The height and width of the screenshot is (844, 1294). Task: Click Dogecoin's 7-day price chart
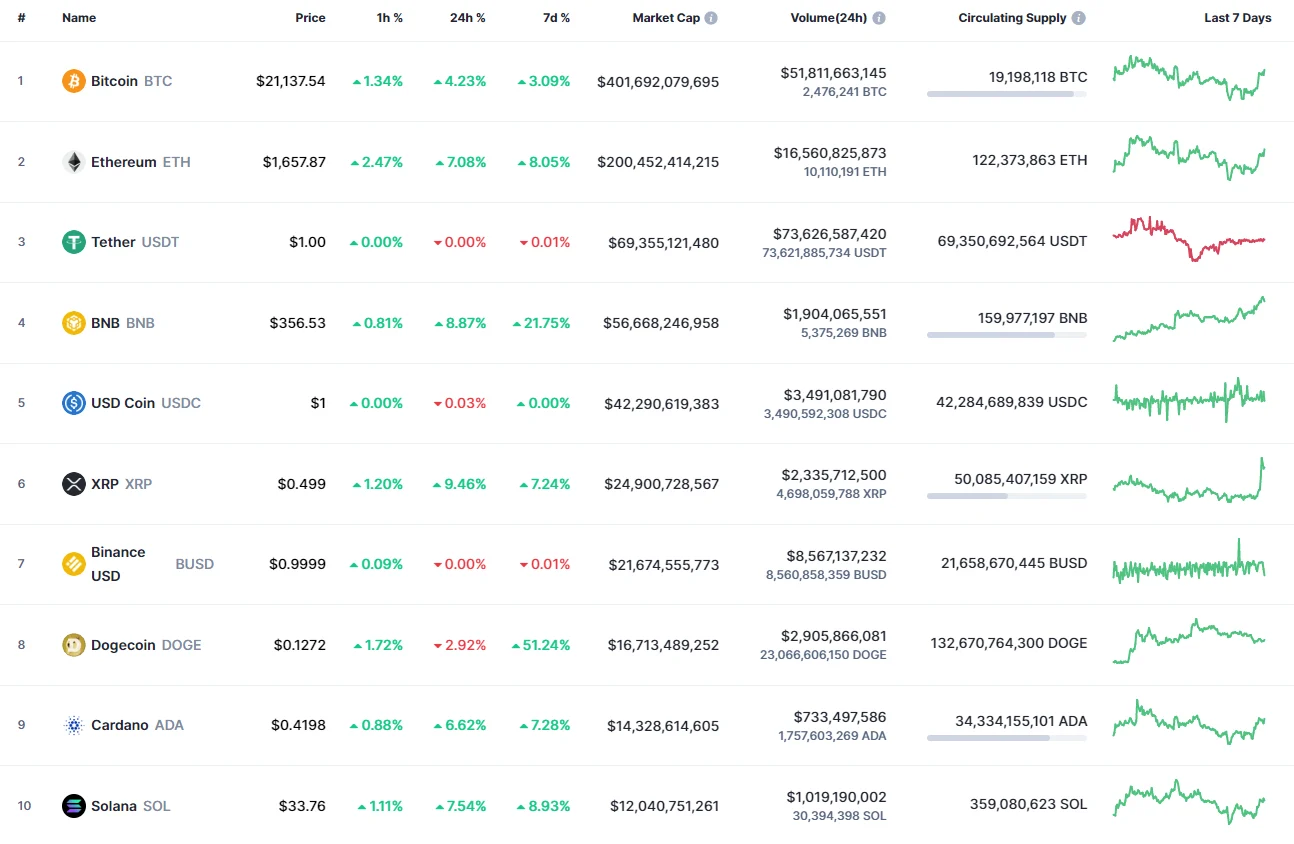(x=1188, y=642)
